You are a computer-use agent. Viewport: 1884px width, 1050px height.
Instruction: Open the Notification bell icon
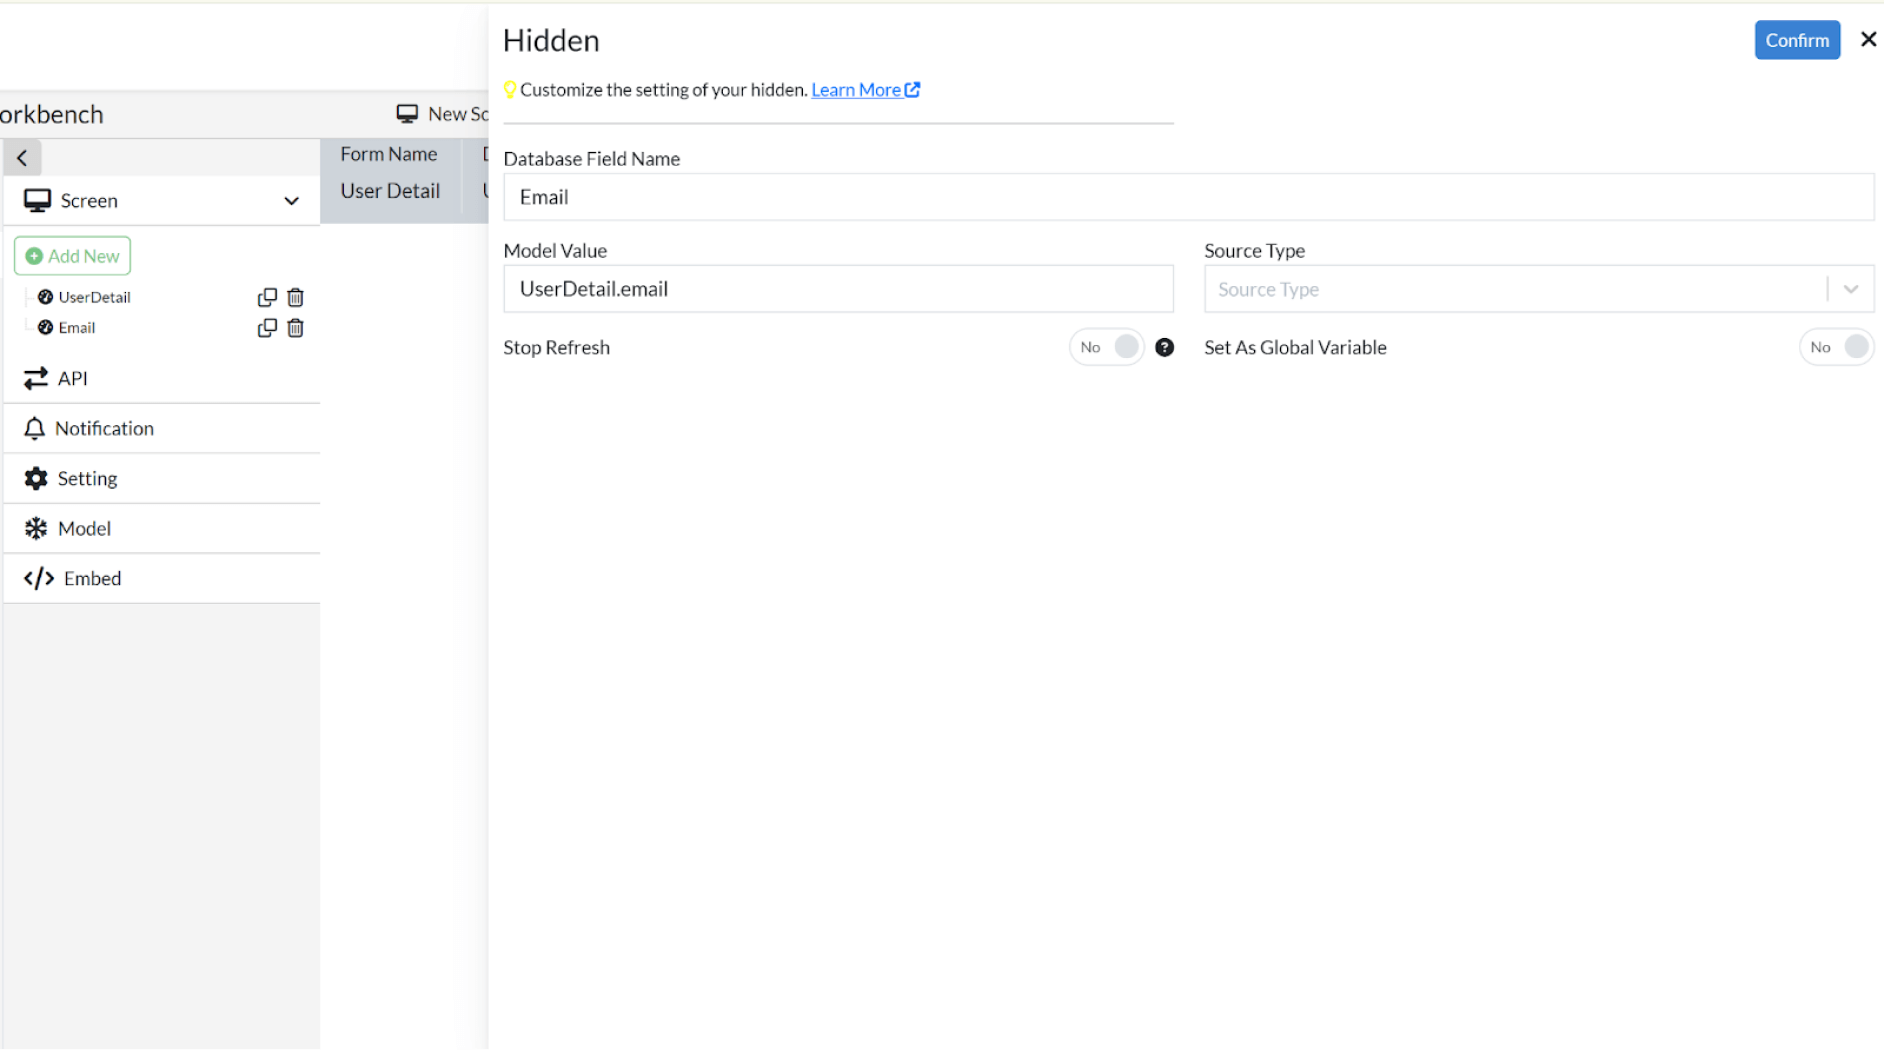(x=35, y=427)
